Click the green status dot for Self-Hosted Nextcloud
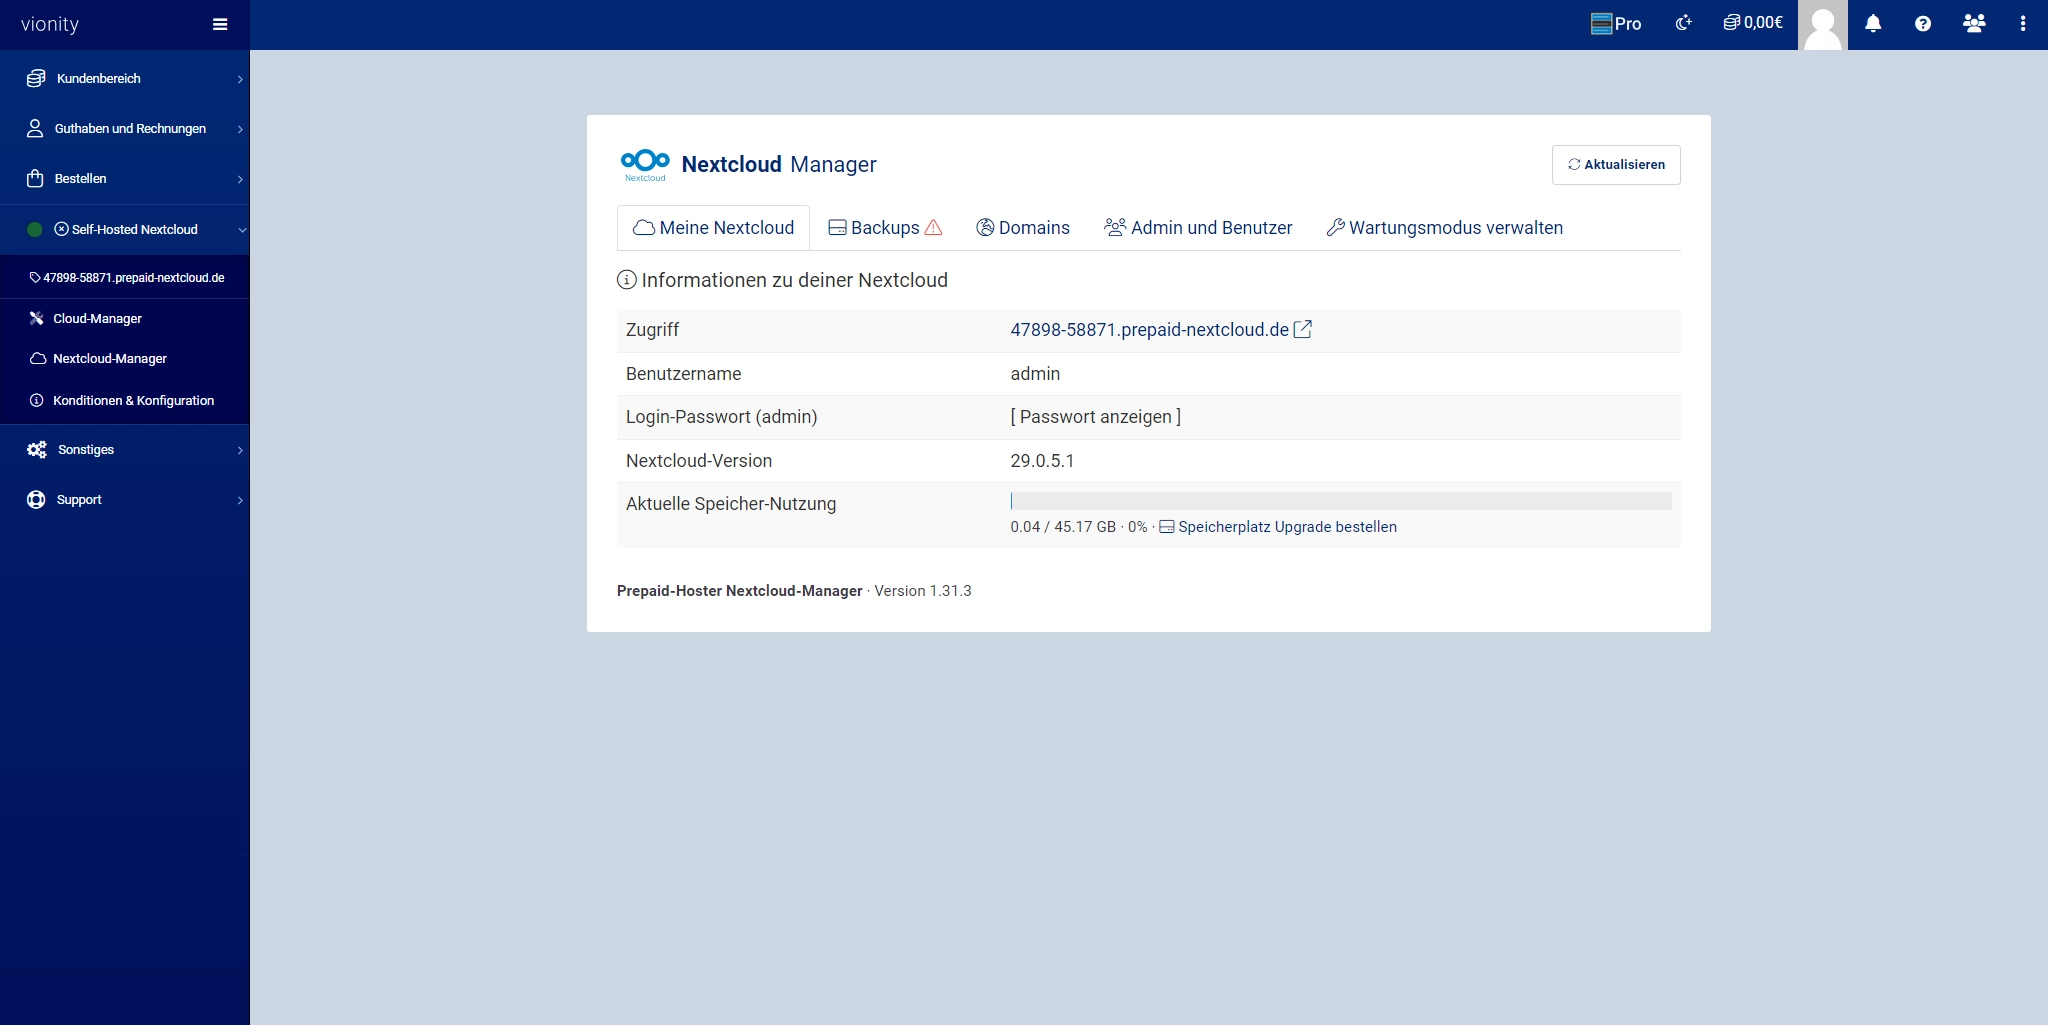 click(x=34, y=229)
